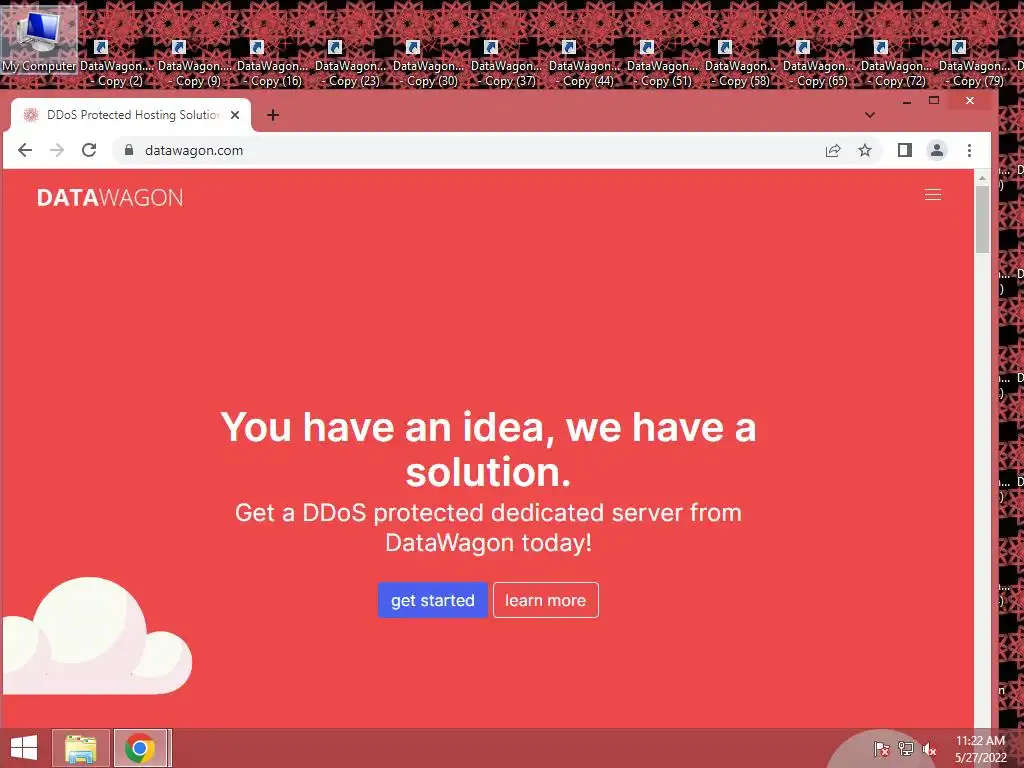Open a new tab
1024x768 pixels.
273,115
